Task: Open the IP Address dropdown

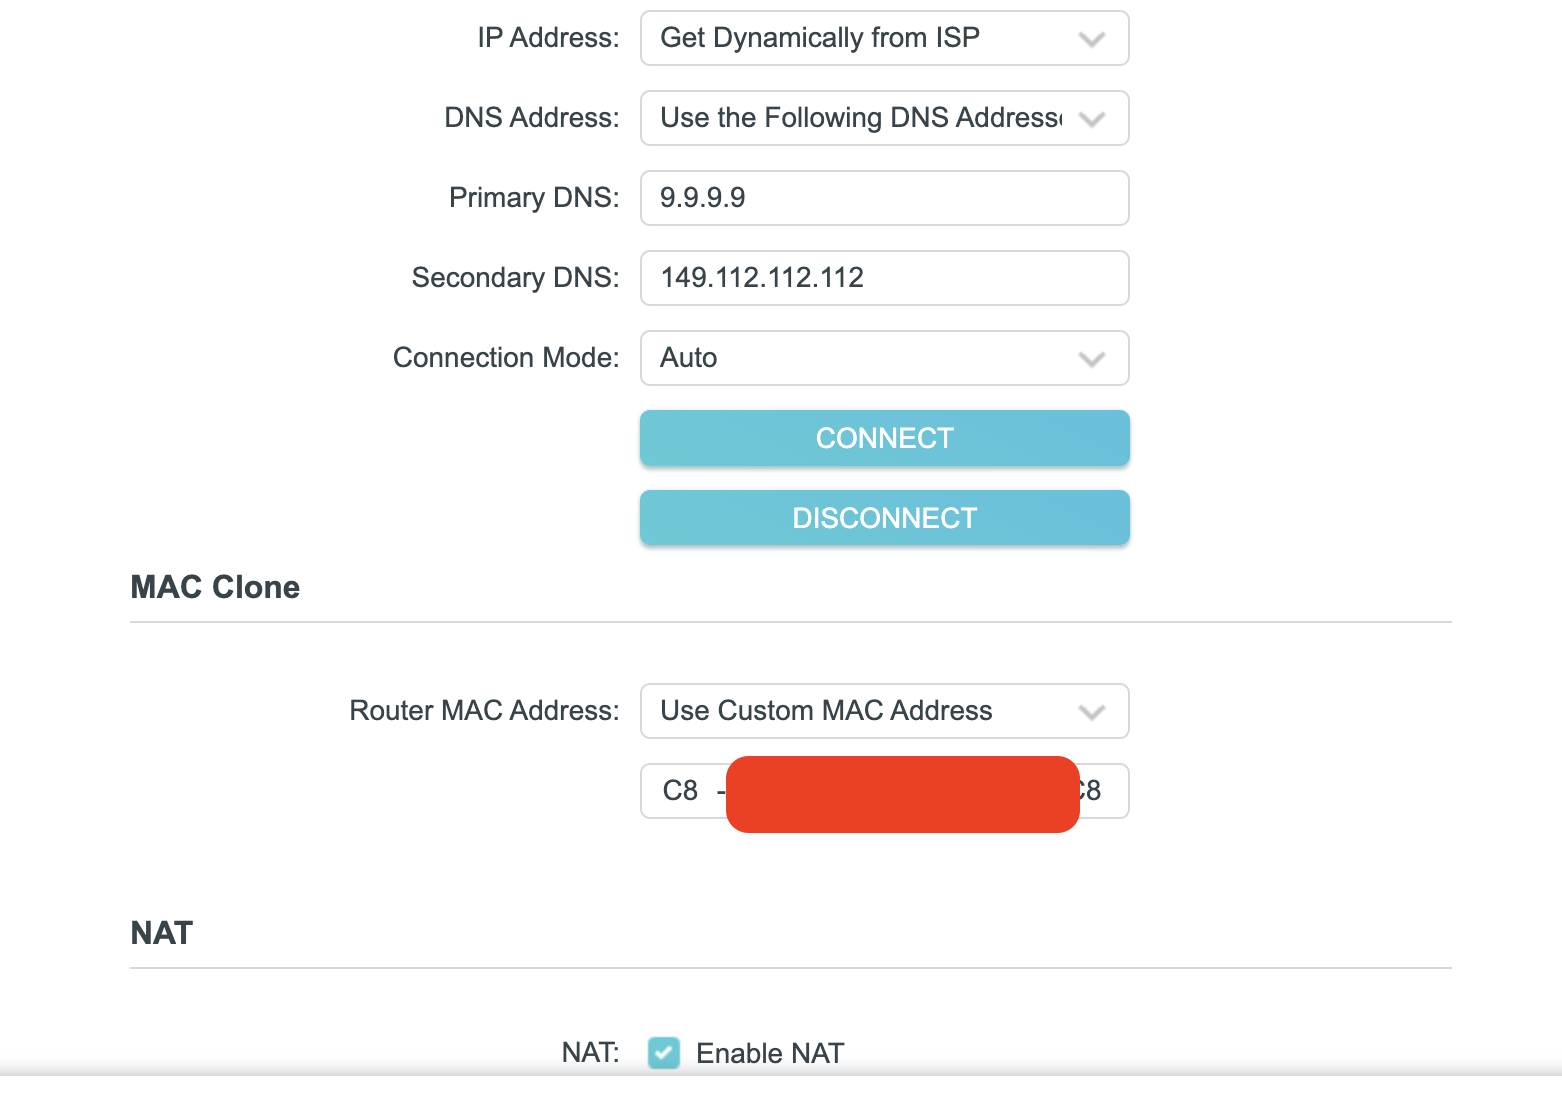Action: tap(884, 38)
